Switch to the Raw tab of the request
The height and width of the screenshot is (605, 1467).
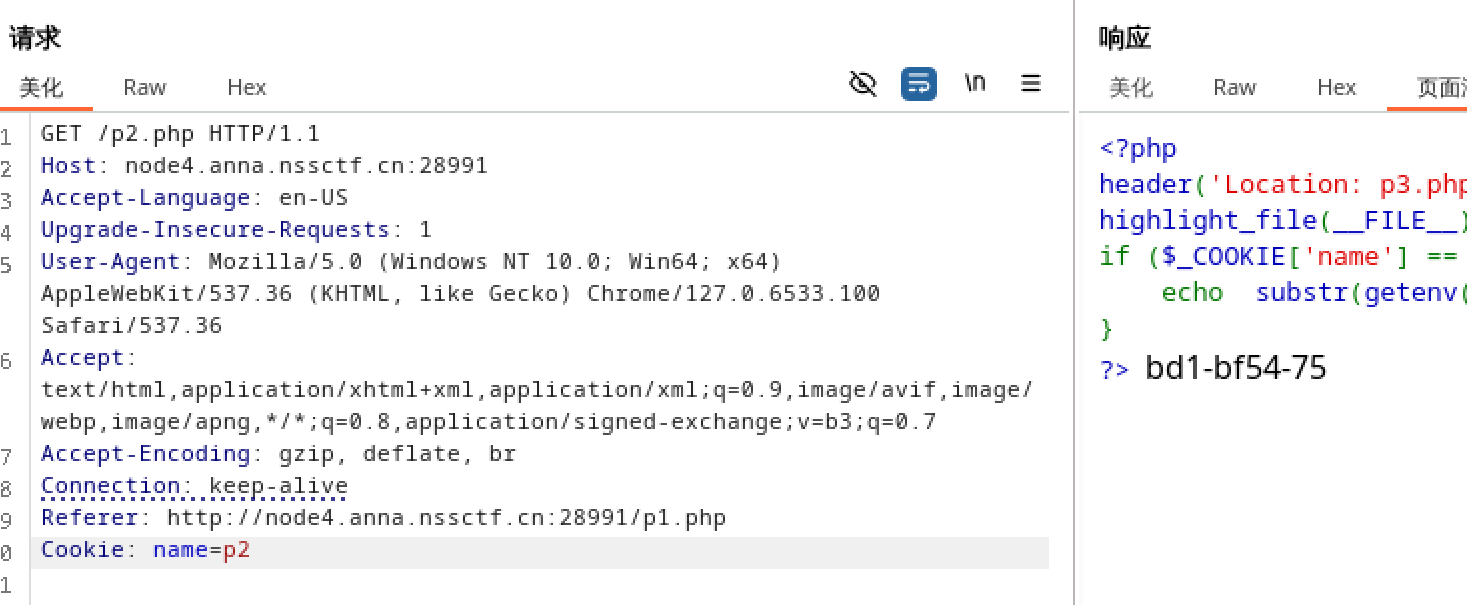click(x=144, y=87)
